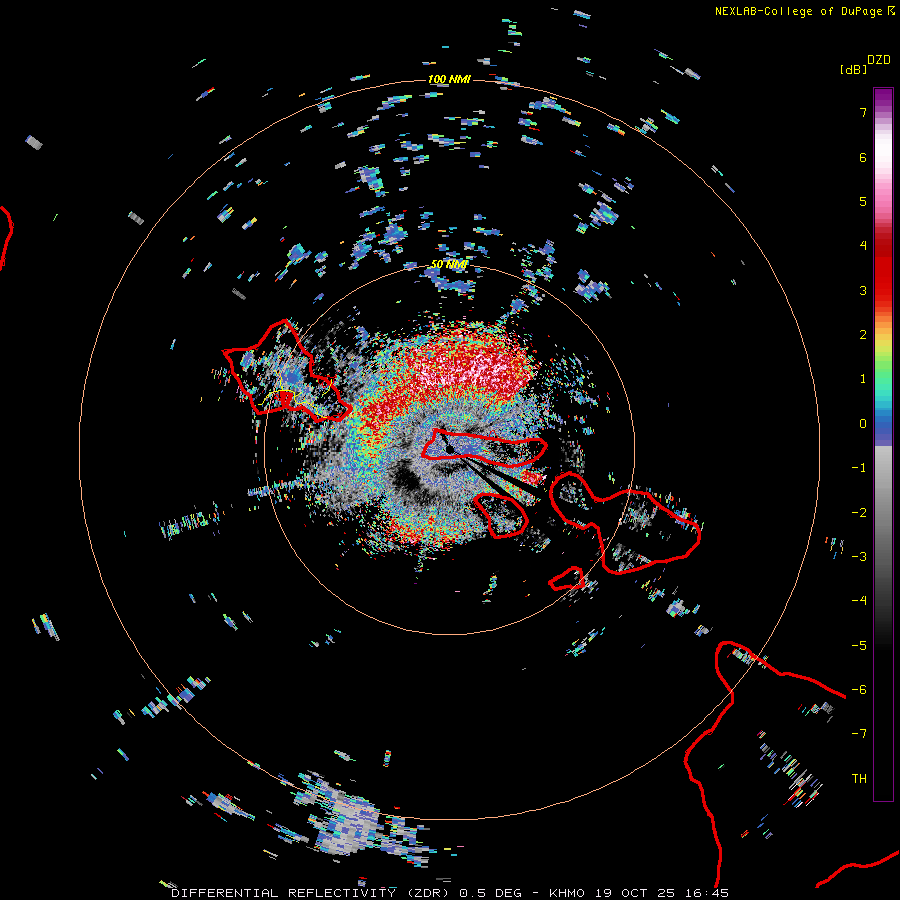The height and width of the screenshot is (900, 900).
Task: Click the DZD legend title
Action: pyautogui.click(x=879, y=60)
